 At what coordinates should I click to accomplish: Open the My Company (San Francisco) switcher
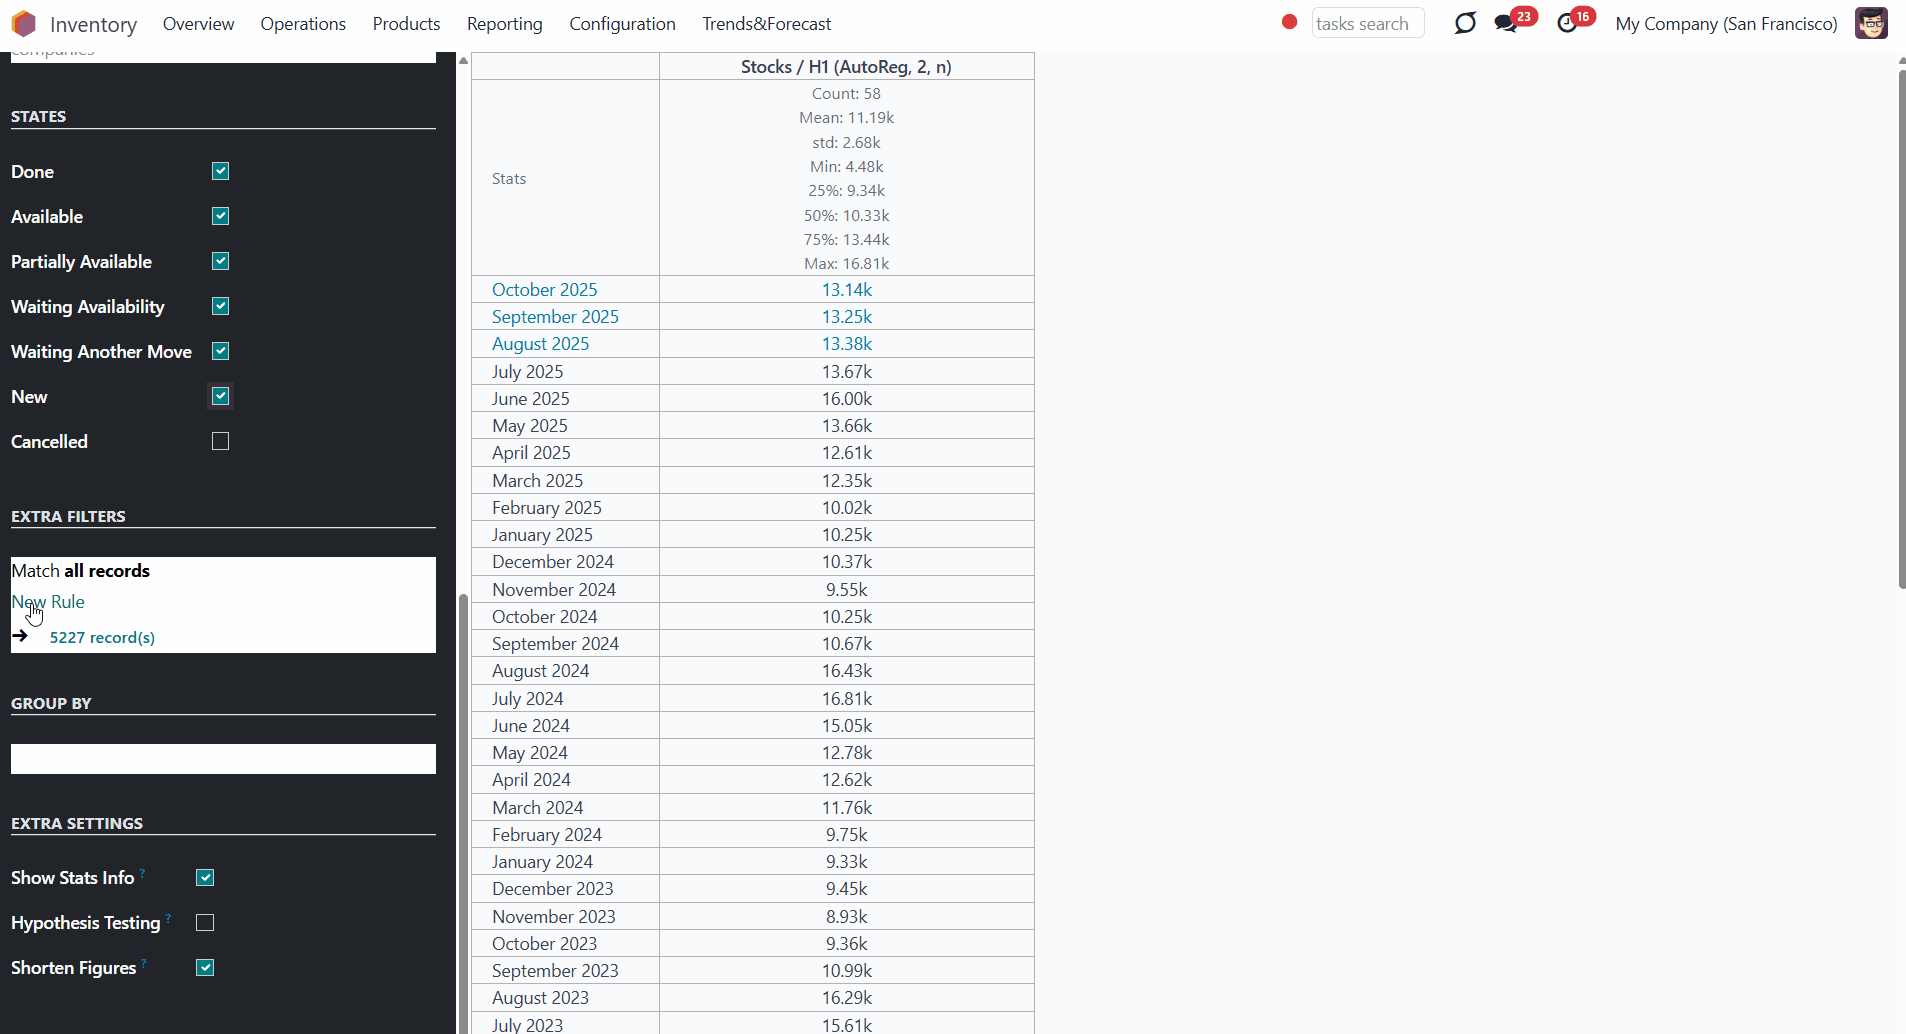(1726, 23)
